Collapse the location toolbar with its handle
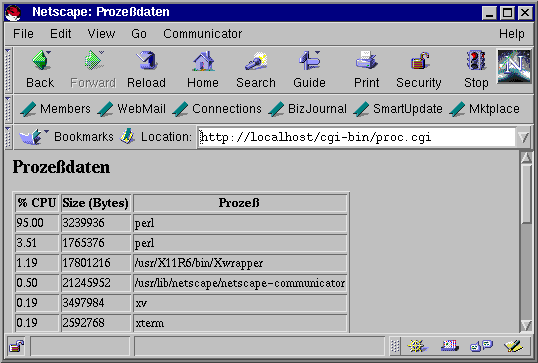The width and height of the screenshot is (538, 363). click(x=8, y=137)
